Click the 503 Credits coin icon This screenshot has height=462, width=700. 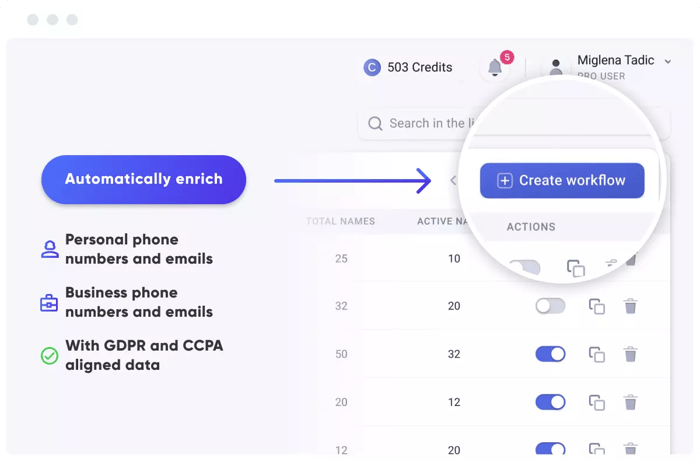pyautogui.click(x=372, y=68)
